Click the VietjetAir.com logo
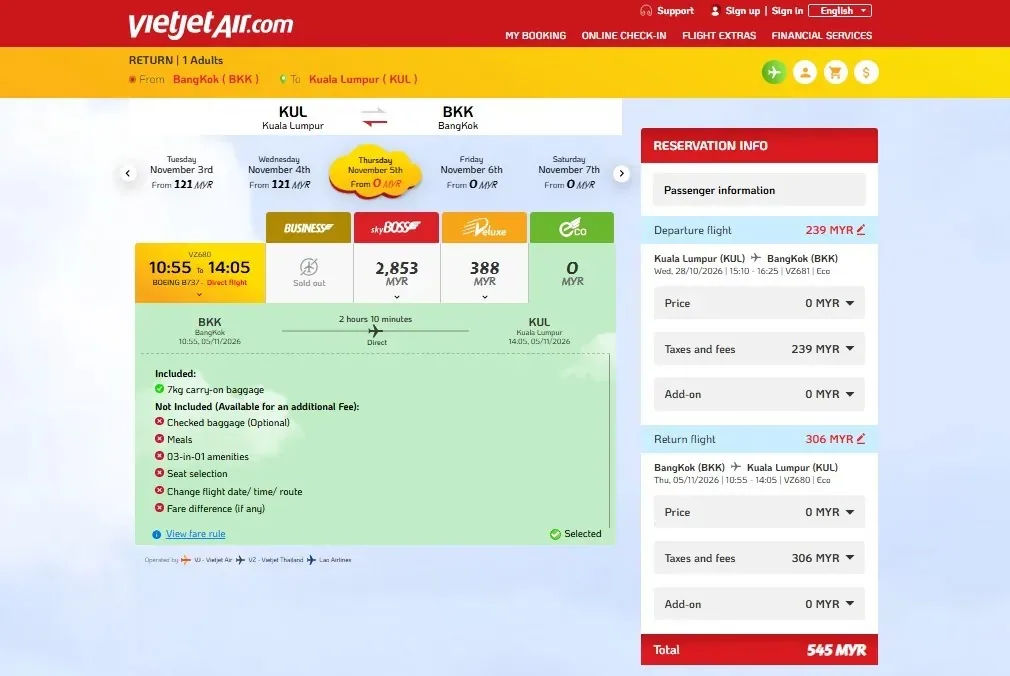 click(211, 24)
